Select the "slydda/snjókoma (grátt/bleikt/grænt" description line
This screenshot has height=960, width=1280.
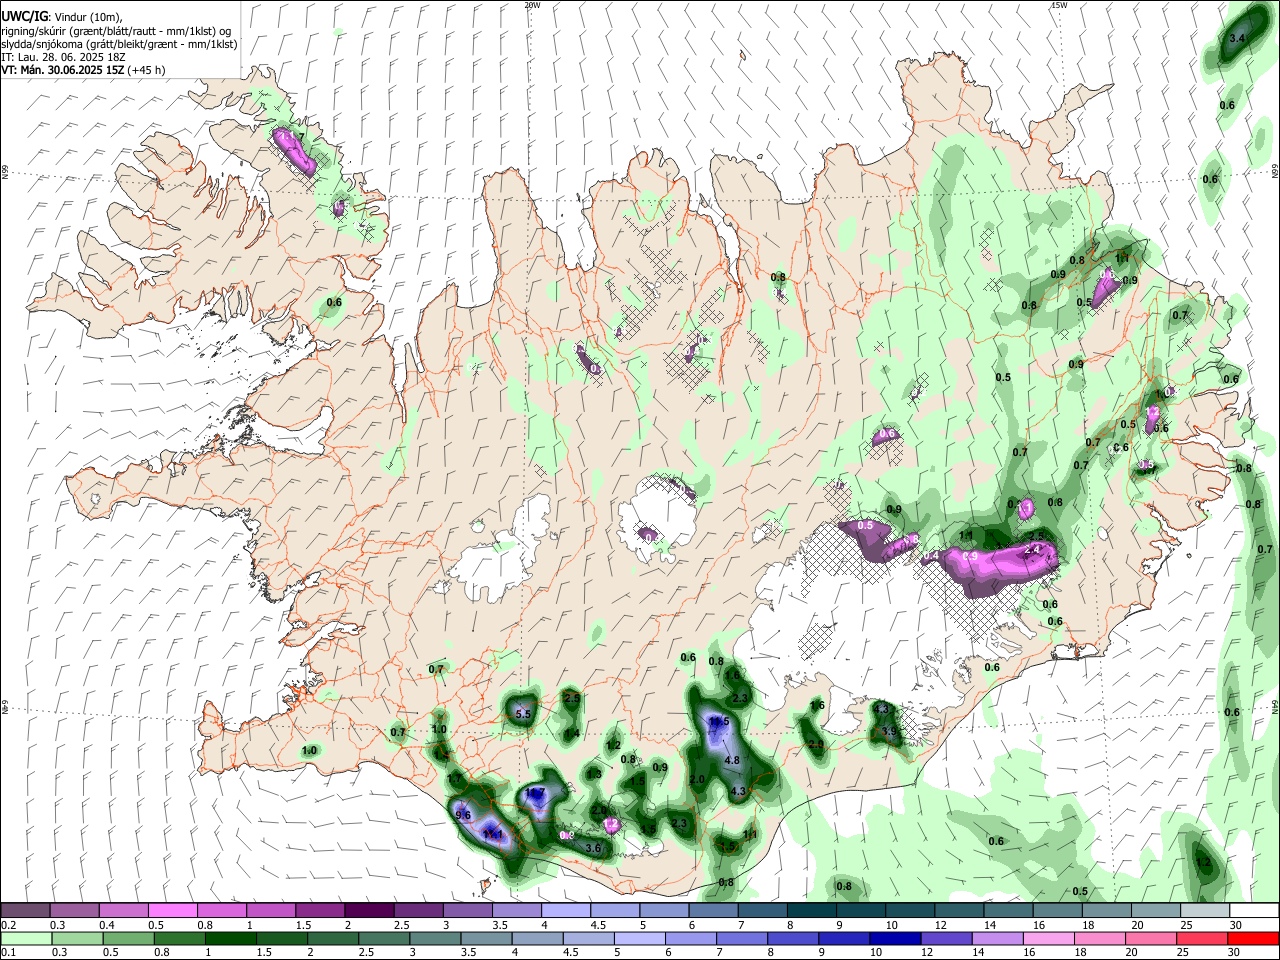(119, 44)
